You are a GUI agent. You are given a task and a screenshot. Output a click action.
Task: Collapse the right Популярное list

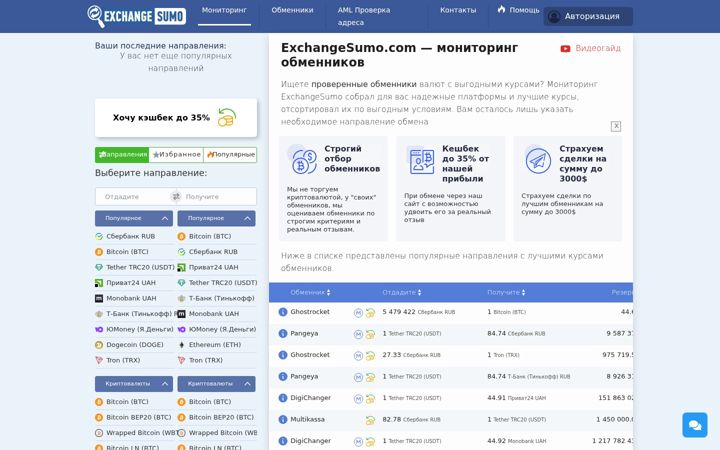[x=216, y=218]
